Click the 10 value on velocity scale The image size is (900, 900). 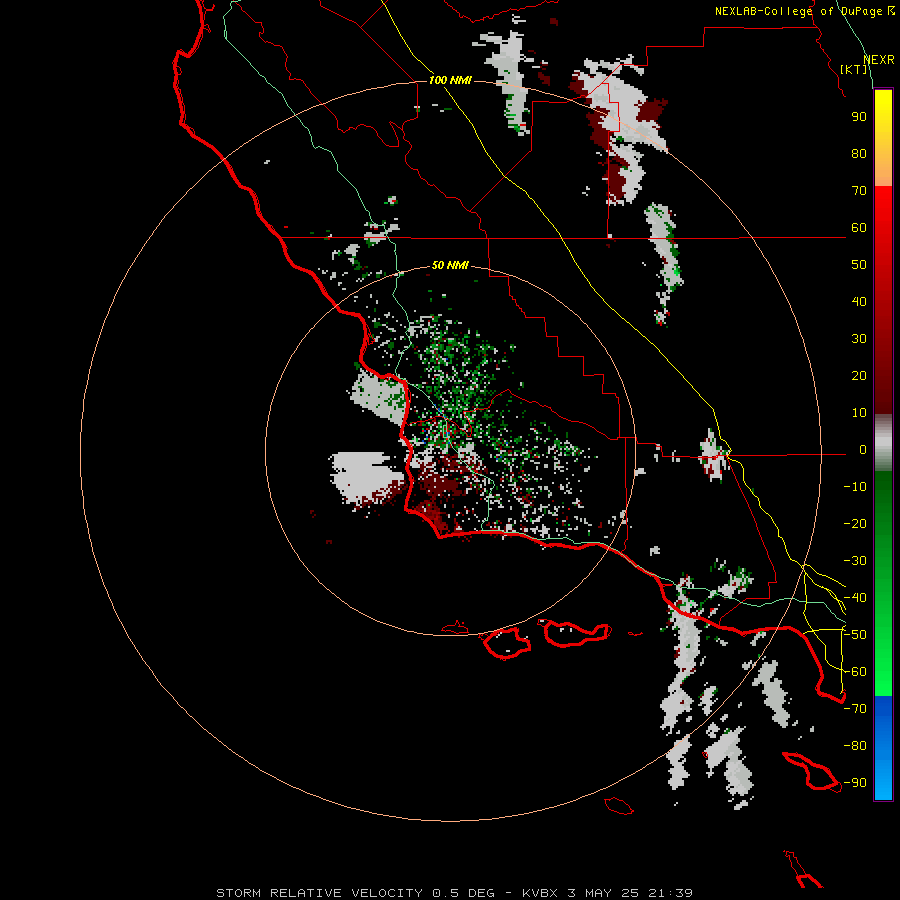pos(859,413)
